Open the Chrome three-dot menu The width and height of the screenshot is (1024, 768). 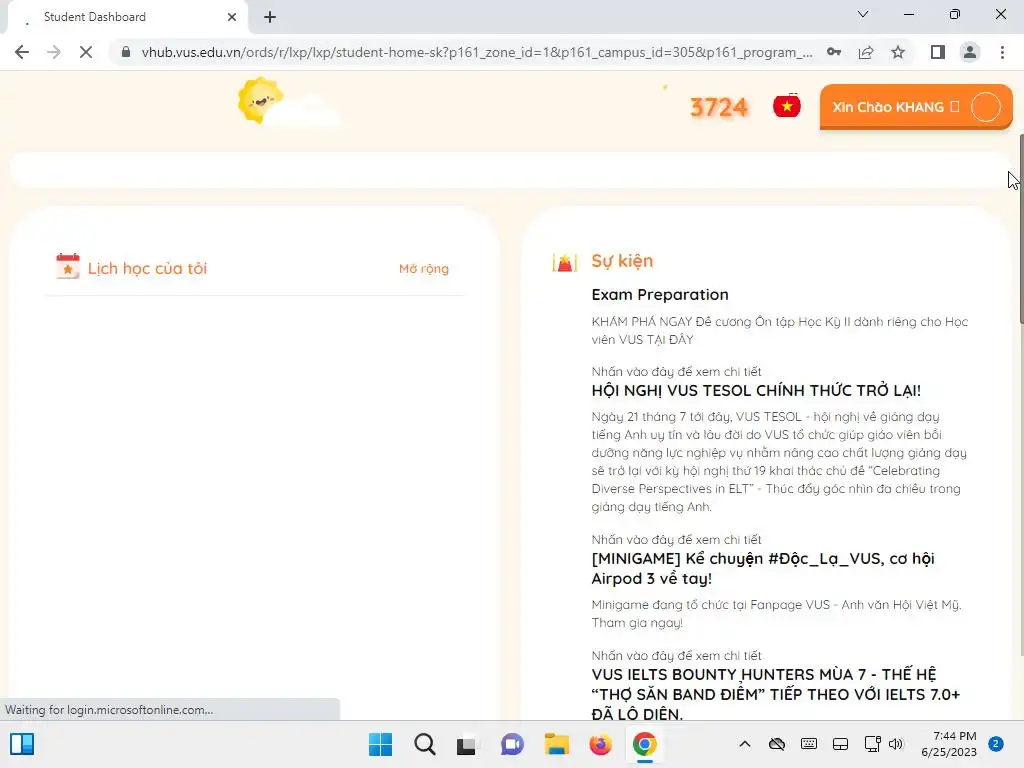[1002, 52]
